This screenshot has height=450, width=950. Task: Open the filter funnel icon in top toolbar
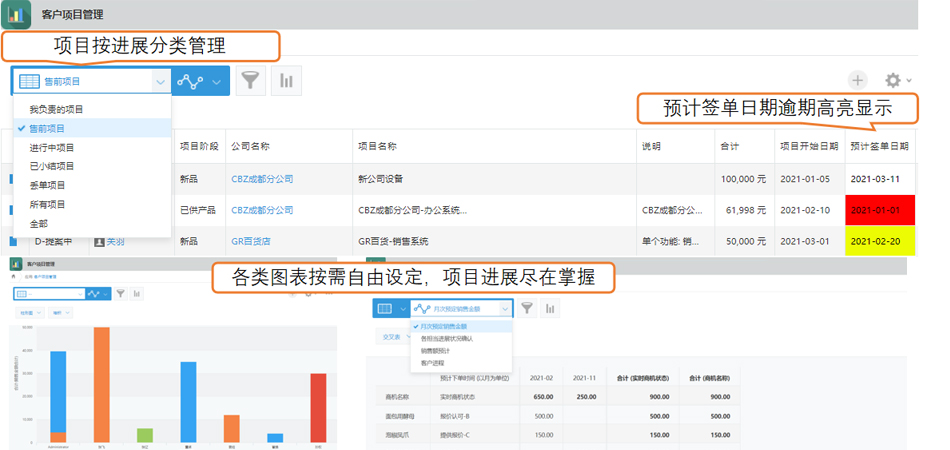250,81
